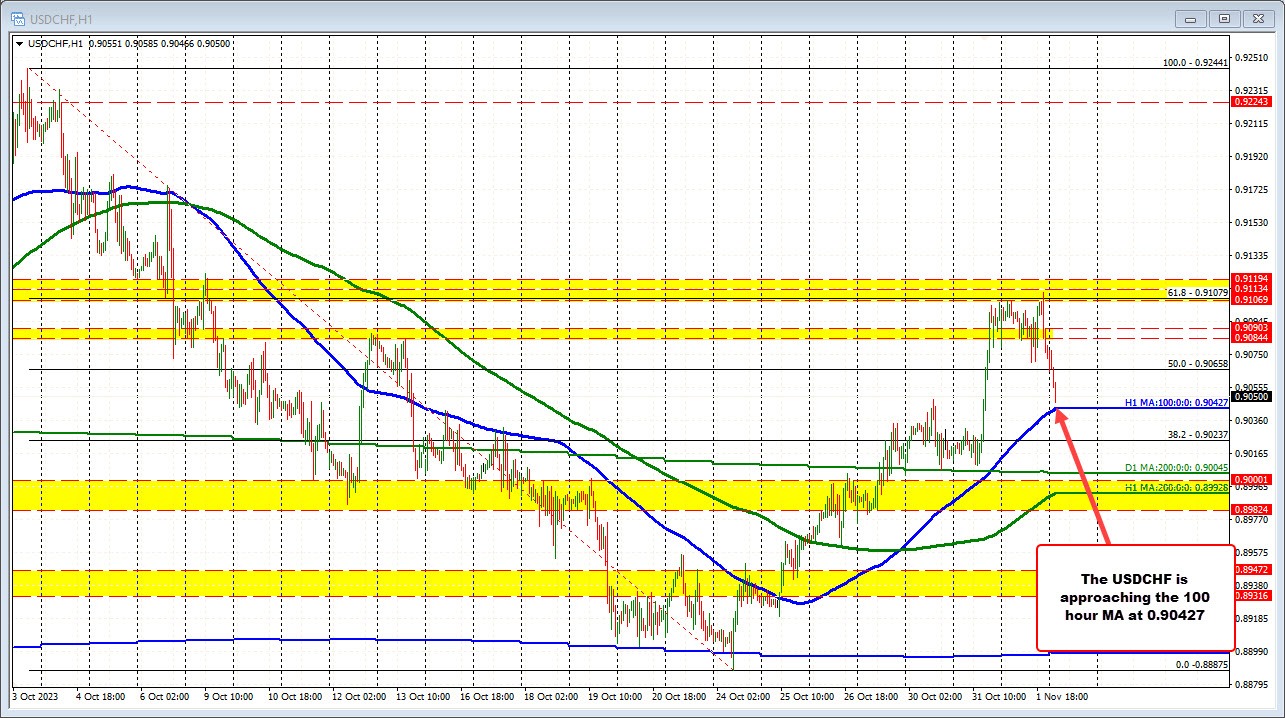Click the H1 MA:200 0.89926 label
1285x718 pixels.
(1175, 488)
